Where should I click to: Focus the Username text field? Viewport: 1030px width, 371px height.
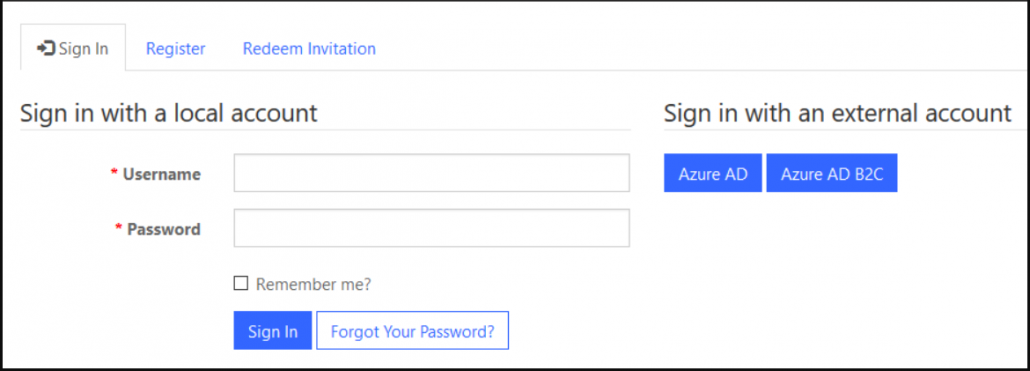[432, 173]
